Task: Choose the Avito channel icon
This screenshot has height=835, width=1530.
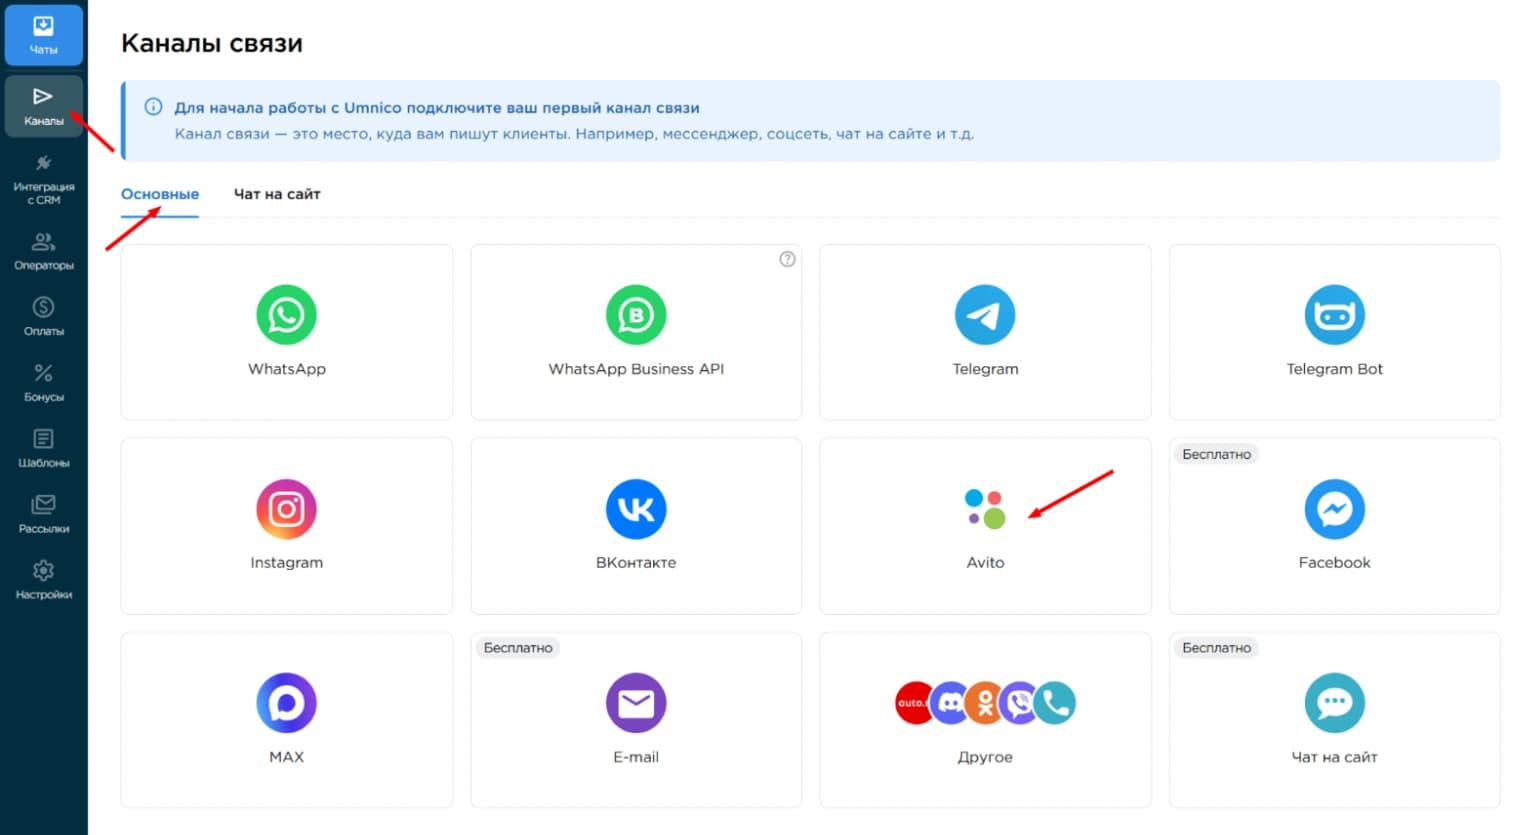Action: (985, 509)
